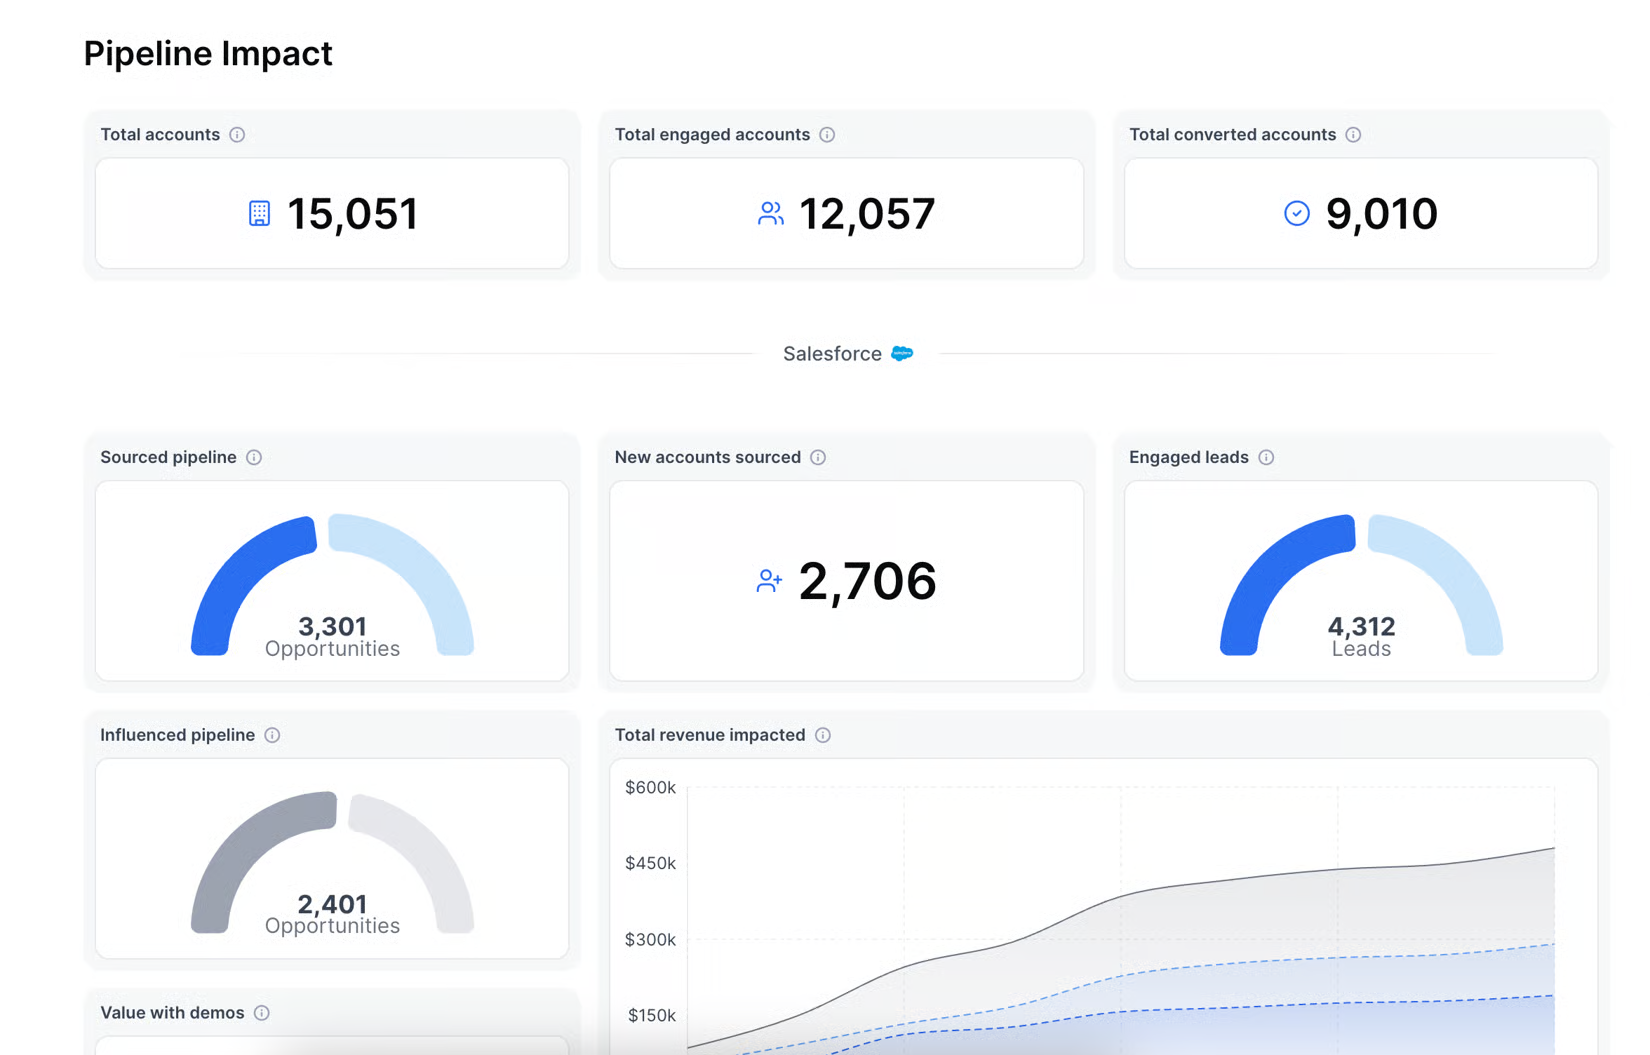
Task: Click the checkmark circle icon beside 9,010
Action: tap(1297, 213)
